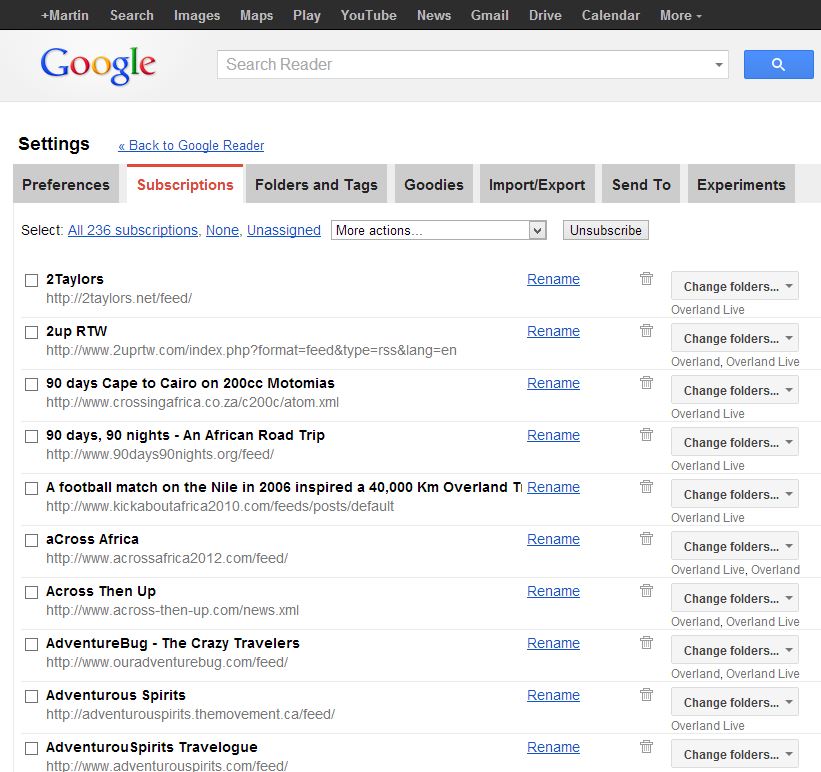
Task: Click trash icon for AdventurouSpirits Travelogue
Action: 647,746
